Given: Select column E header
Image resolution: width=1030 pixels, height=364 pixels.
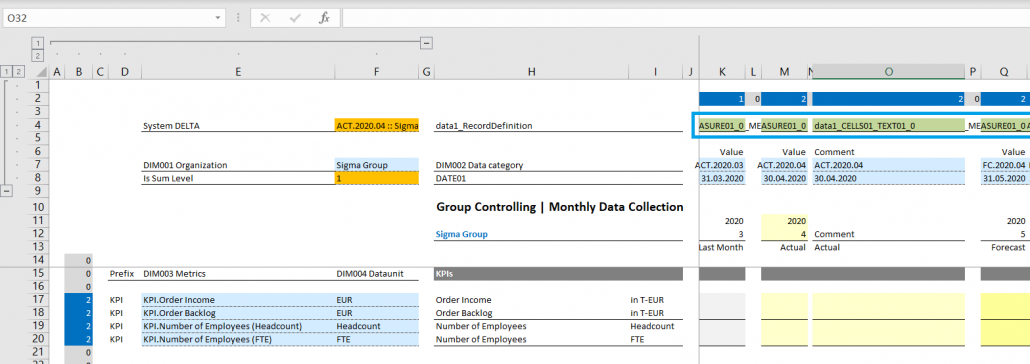Looking at the screenshot, I should [238, 72].
